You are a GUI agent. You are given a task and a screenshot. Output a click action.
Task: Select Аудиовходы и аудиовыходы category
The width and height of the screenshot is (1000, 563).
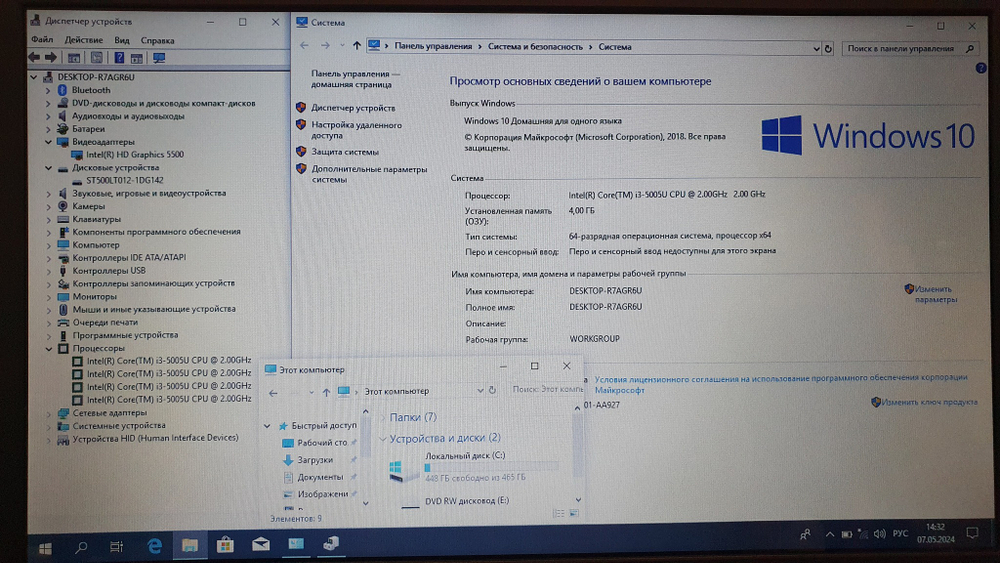128,116
